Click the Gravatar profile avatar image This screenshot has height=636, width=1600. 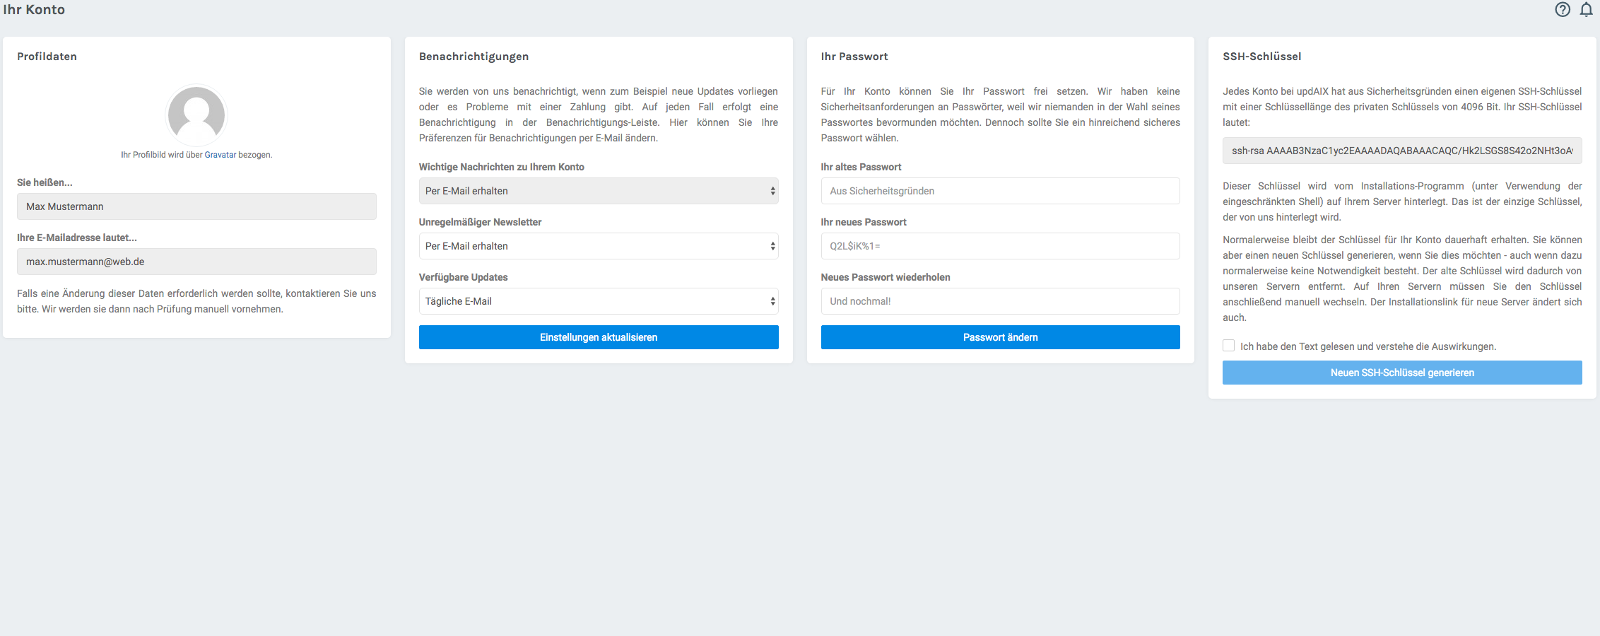point(197,115)
